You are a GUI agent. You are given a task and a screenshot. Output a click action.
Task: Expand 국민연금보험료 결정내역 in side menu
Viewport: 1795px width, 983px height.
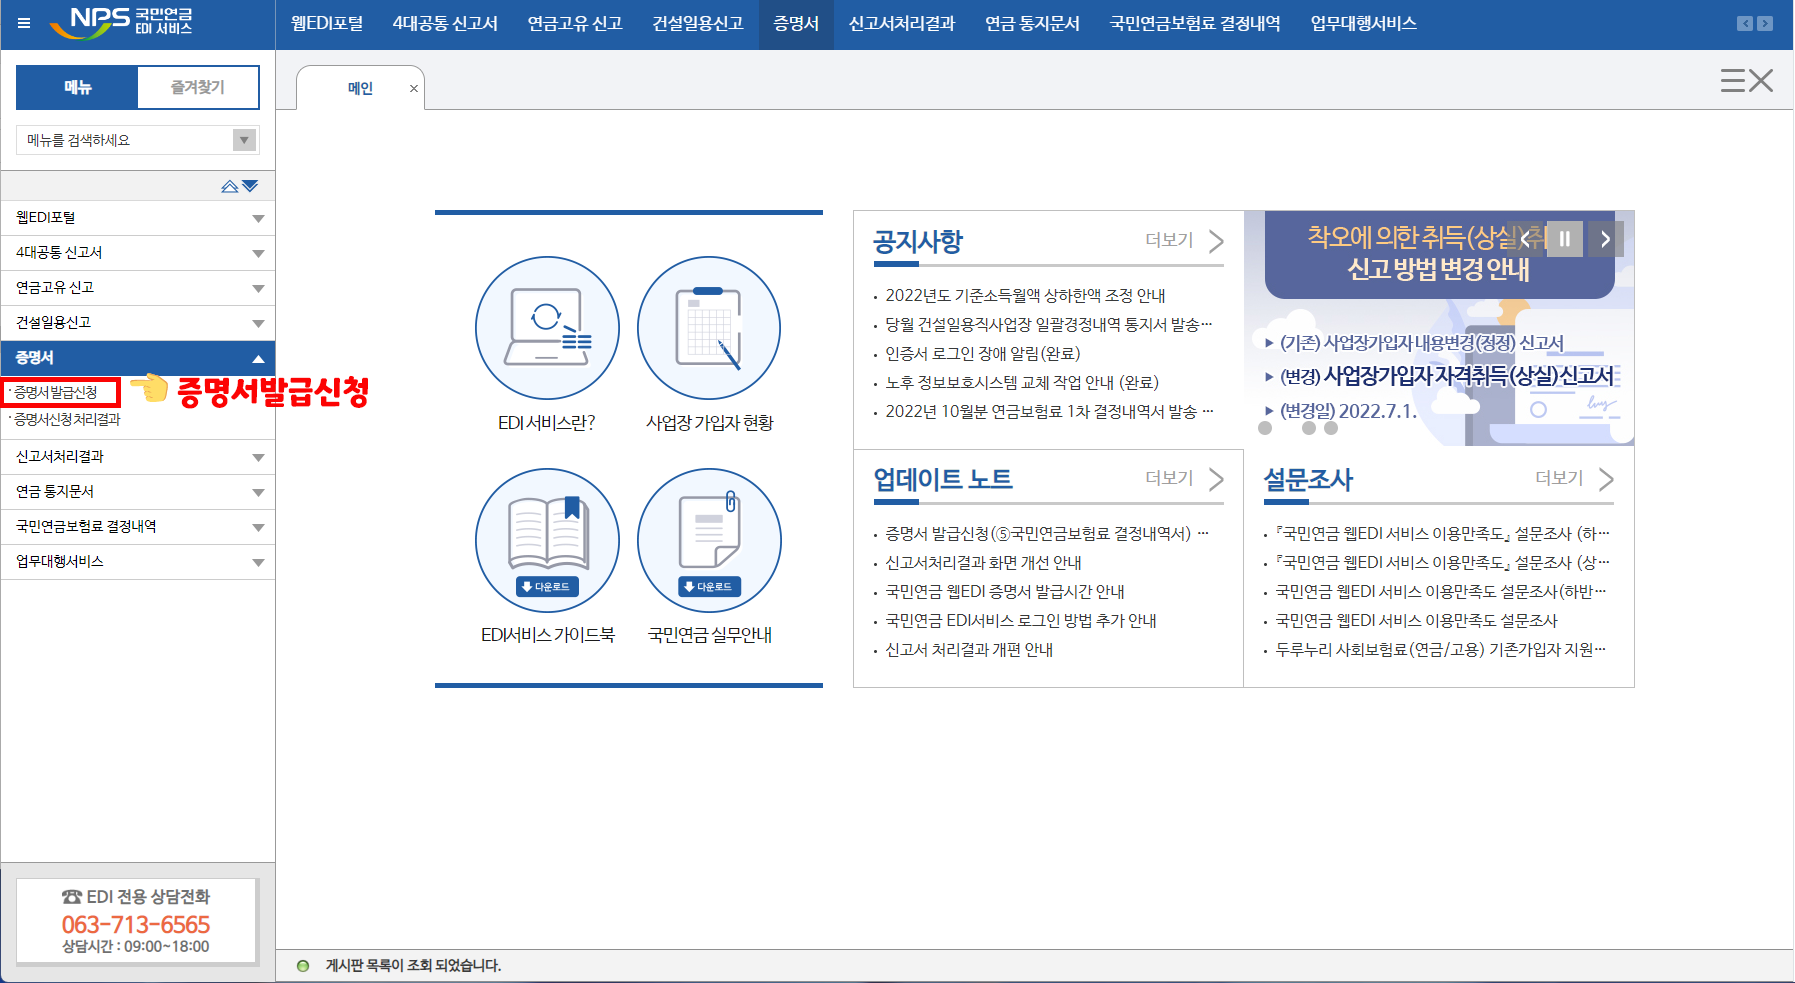click(x=138, y=527)
